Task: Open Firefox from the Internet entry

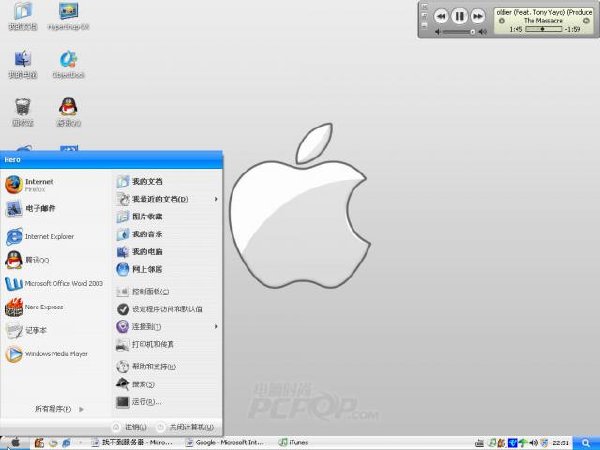Action: [x=31, y=184]
